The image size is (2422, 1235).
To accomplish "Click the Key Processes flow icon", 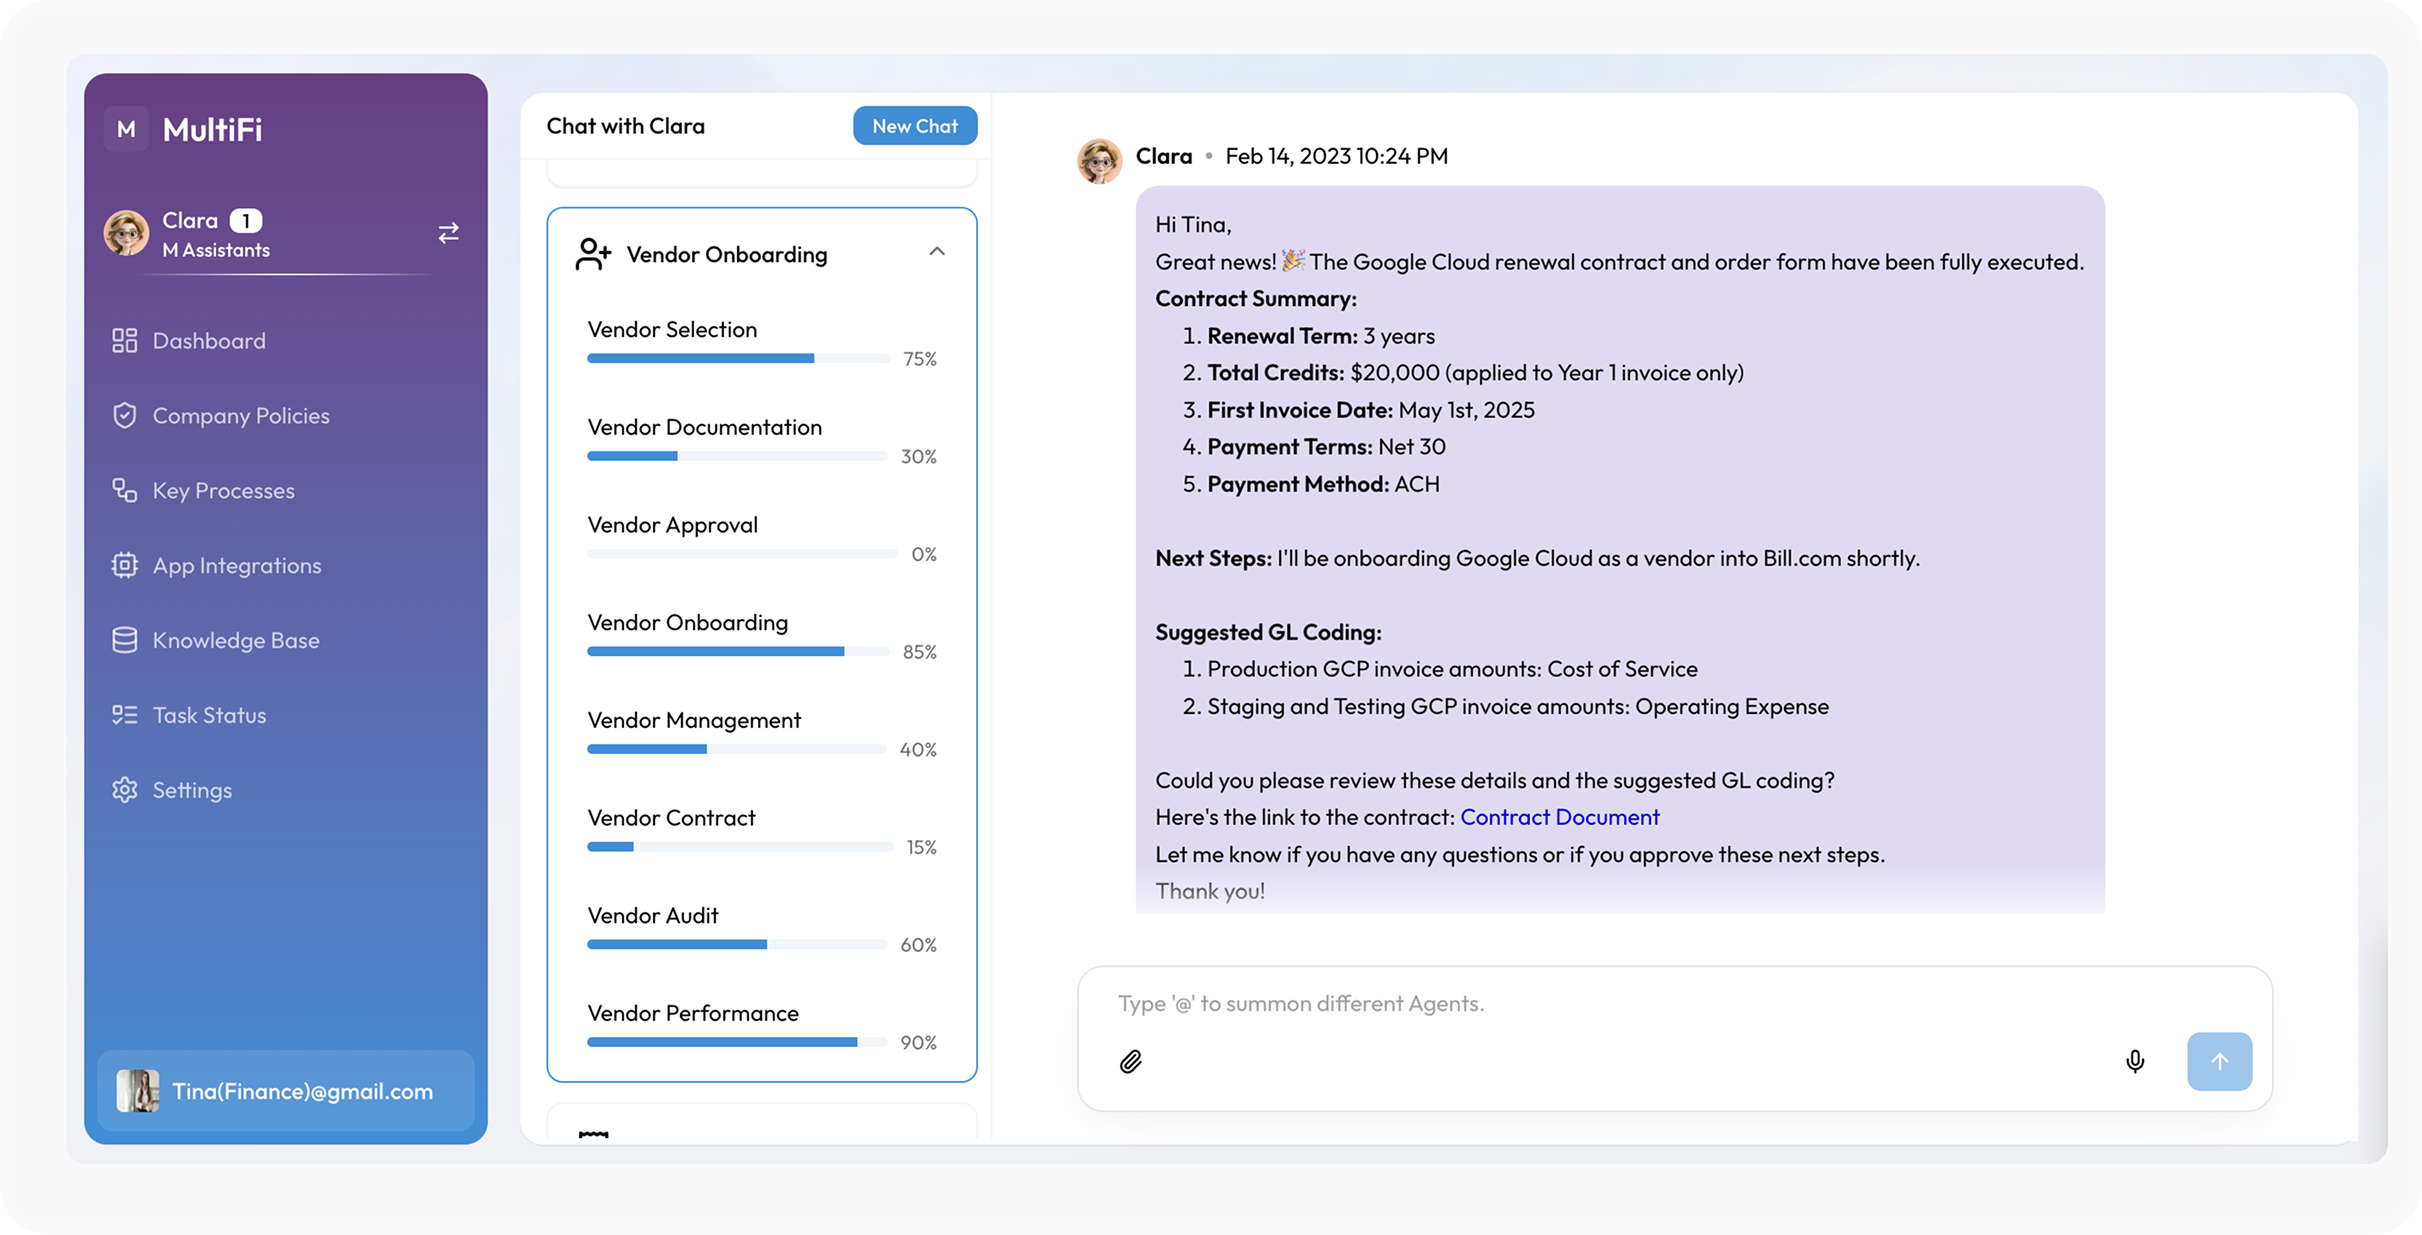I will click(125, 490).
